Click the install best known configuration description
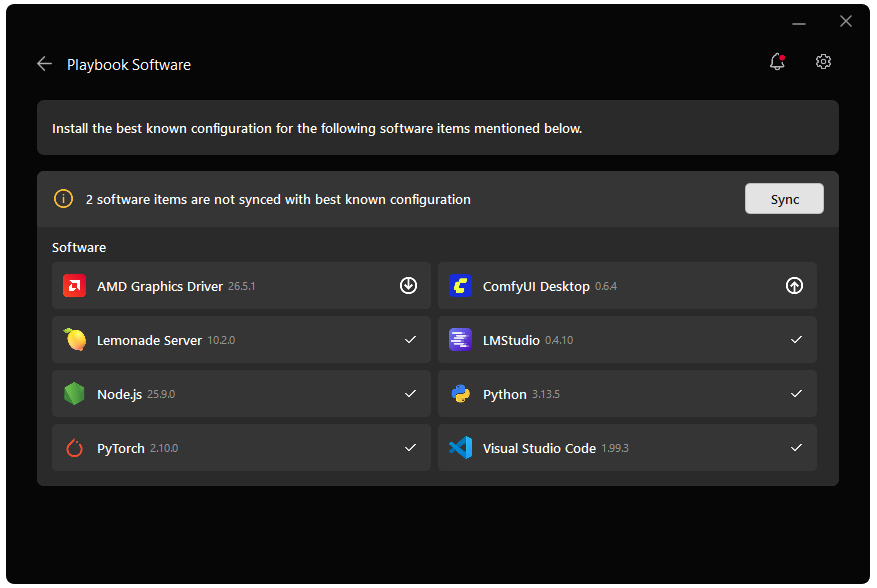The height and width of the screenshot is (588, 877). (317, 128)
